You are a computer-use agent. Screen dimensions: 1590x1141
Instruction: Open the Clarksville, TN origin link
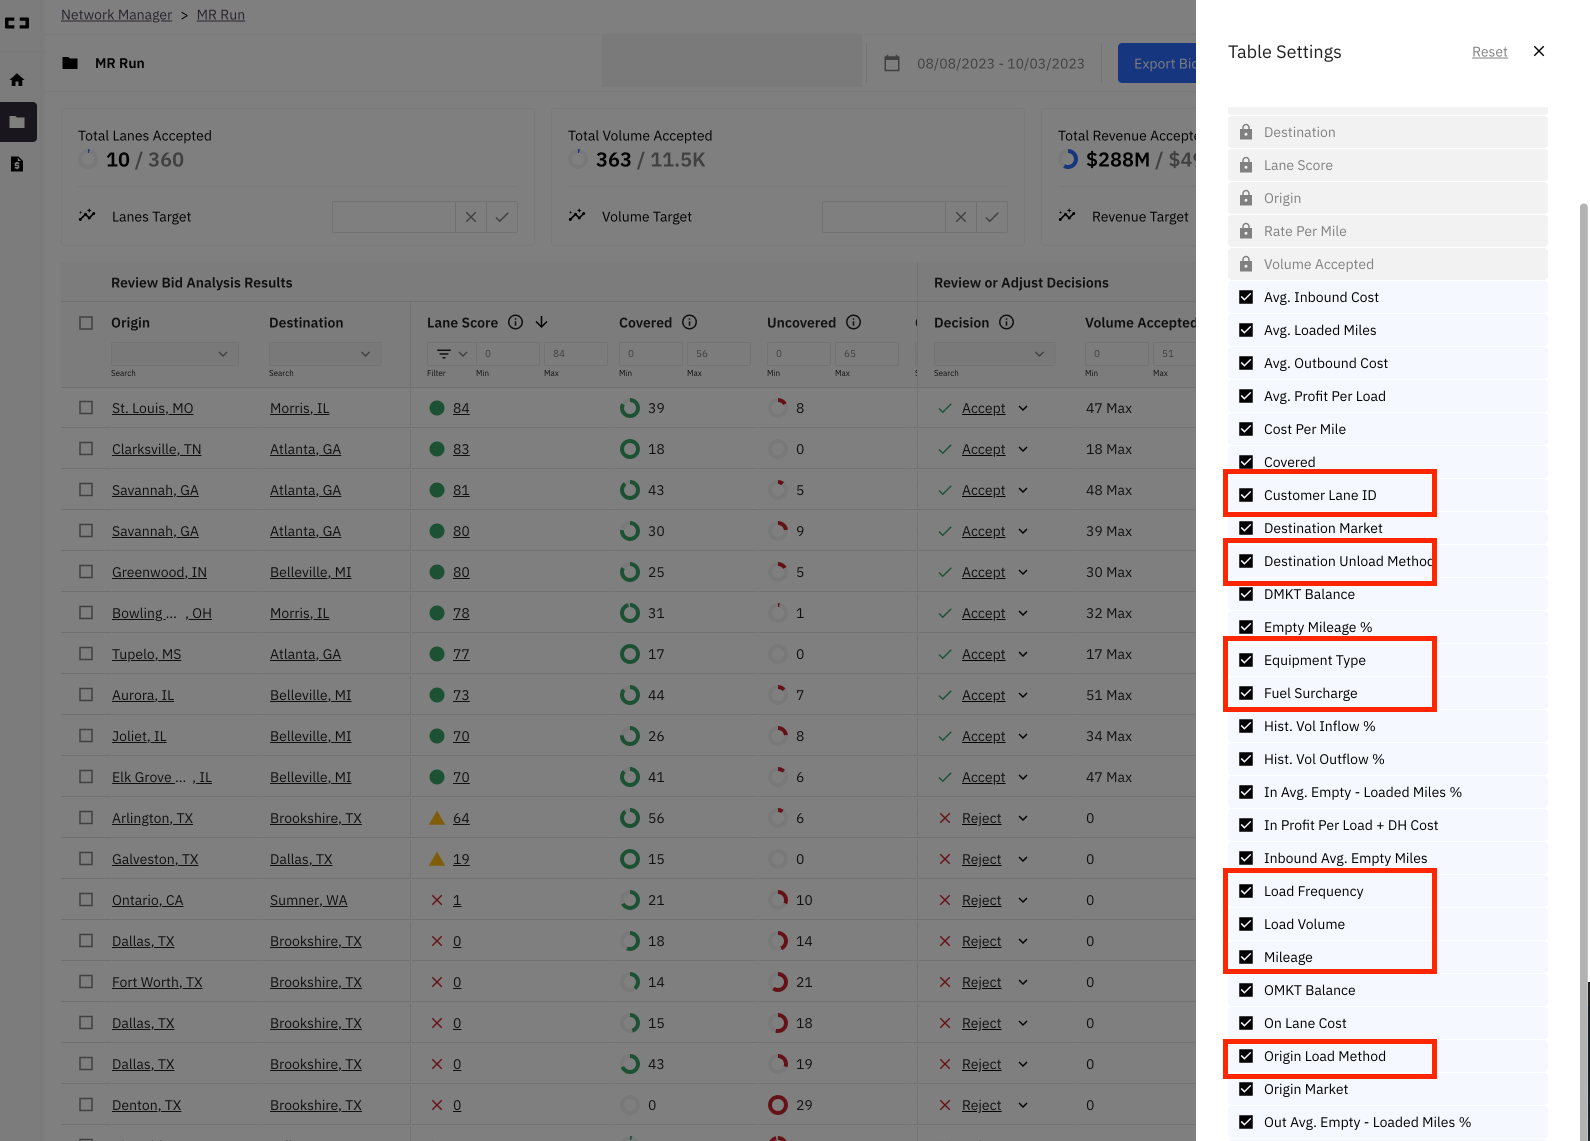(156, 449)
